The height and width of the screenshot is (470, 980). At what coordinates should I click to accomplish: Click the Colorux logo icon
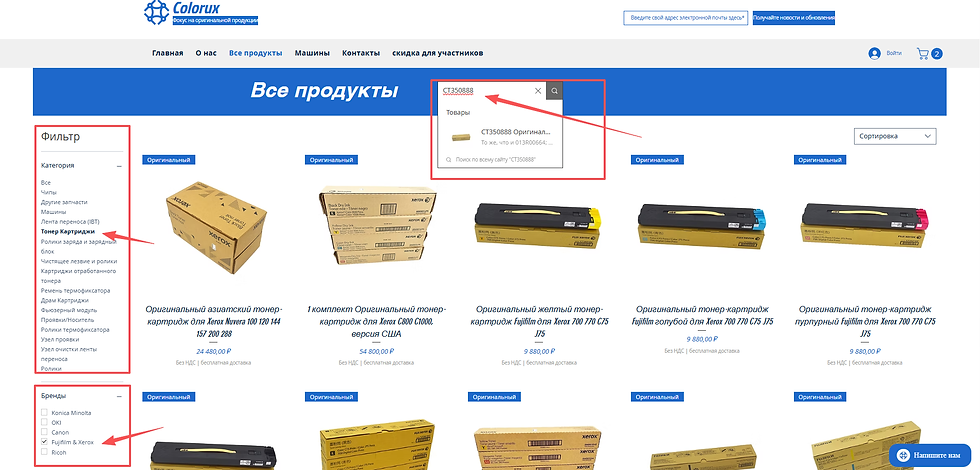[x=156, y=12]
